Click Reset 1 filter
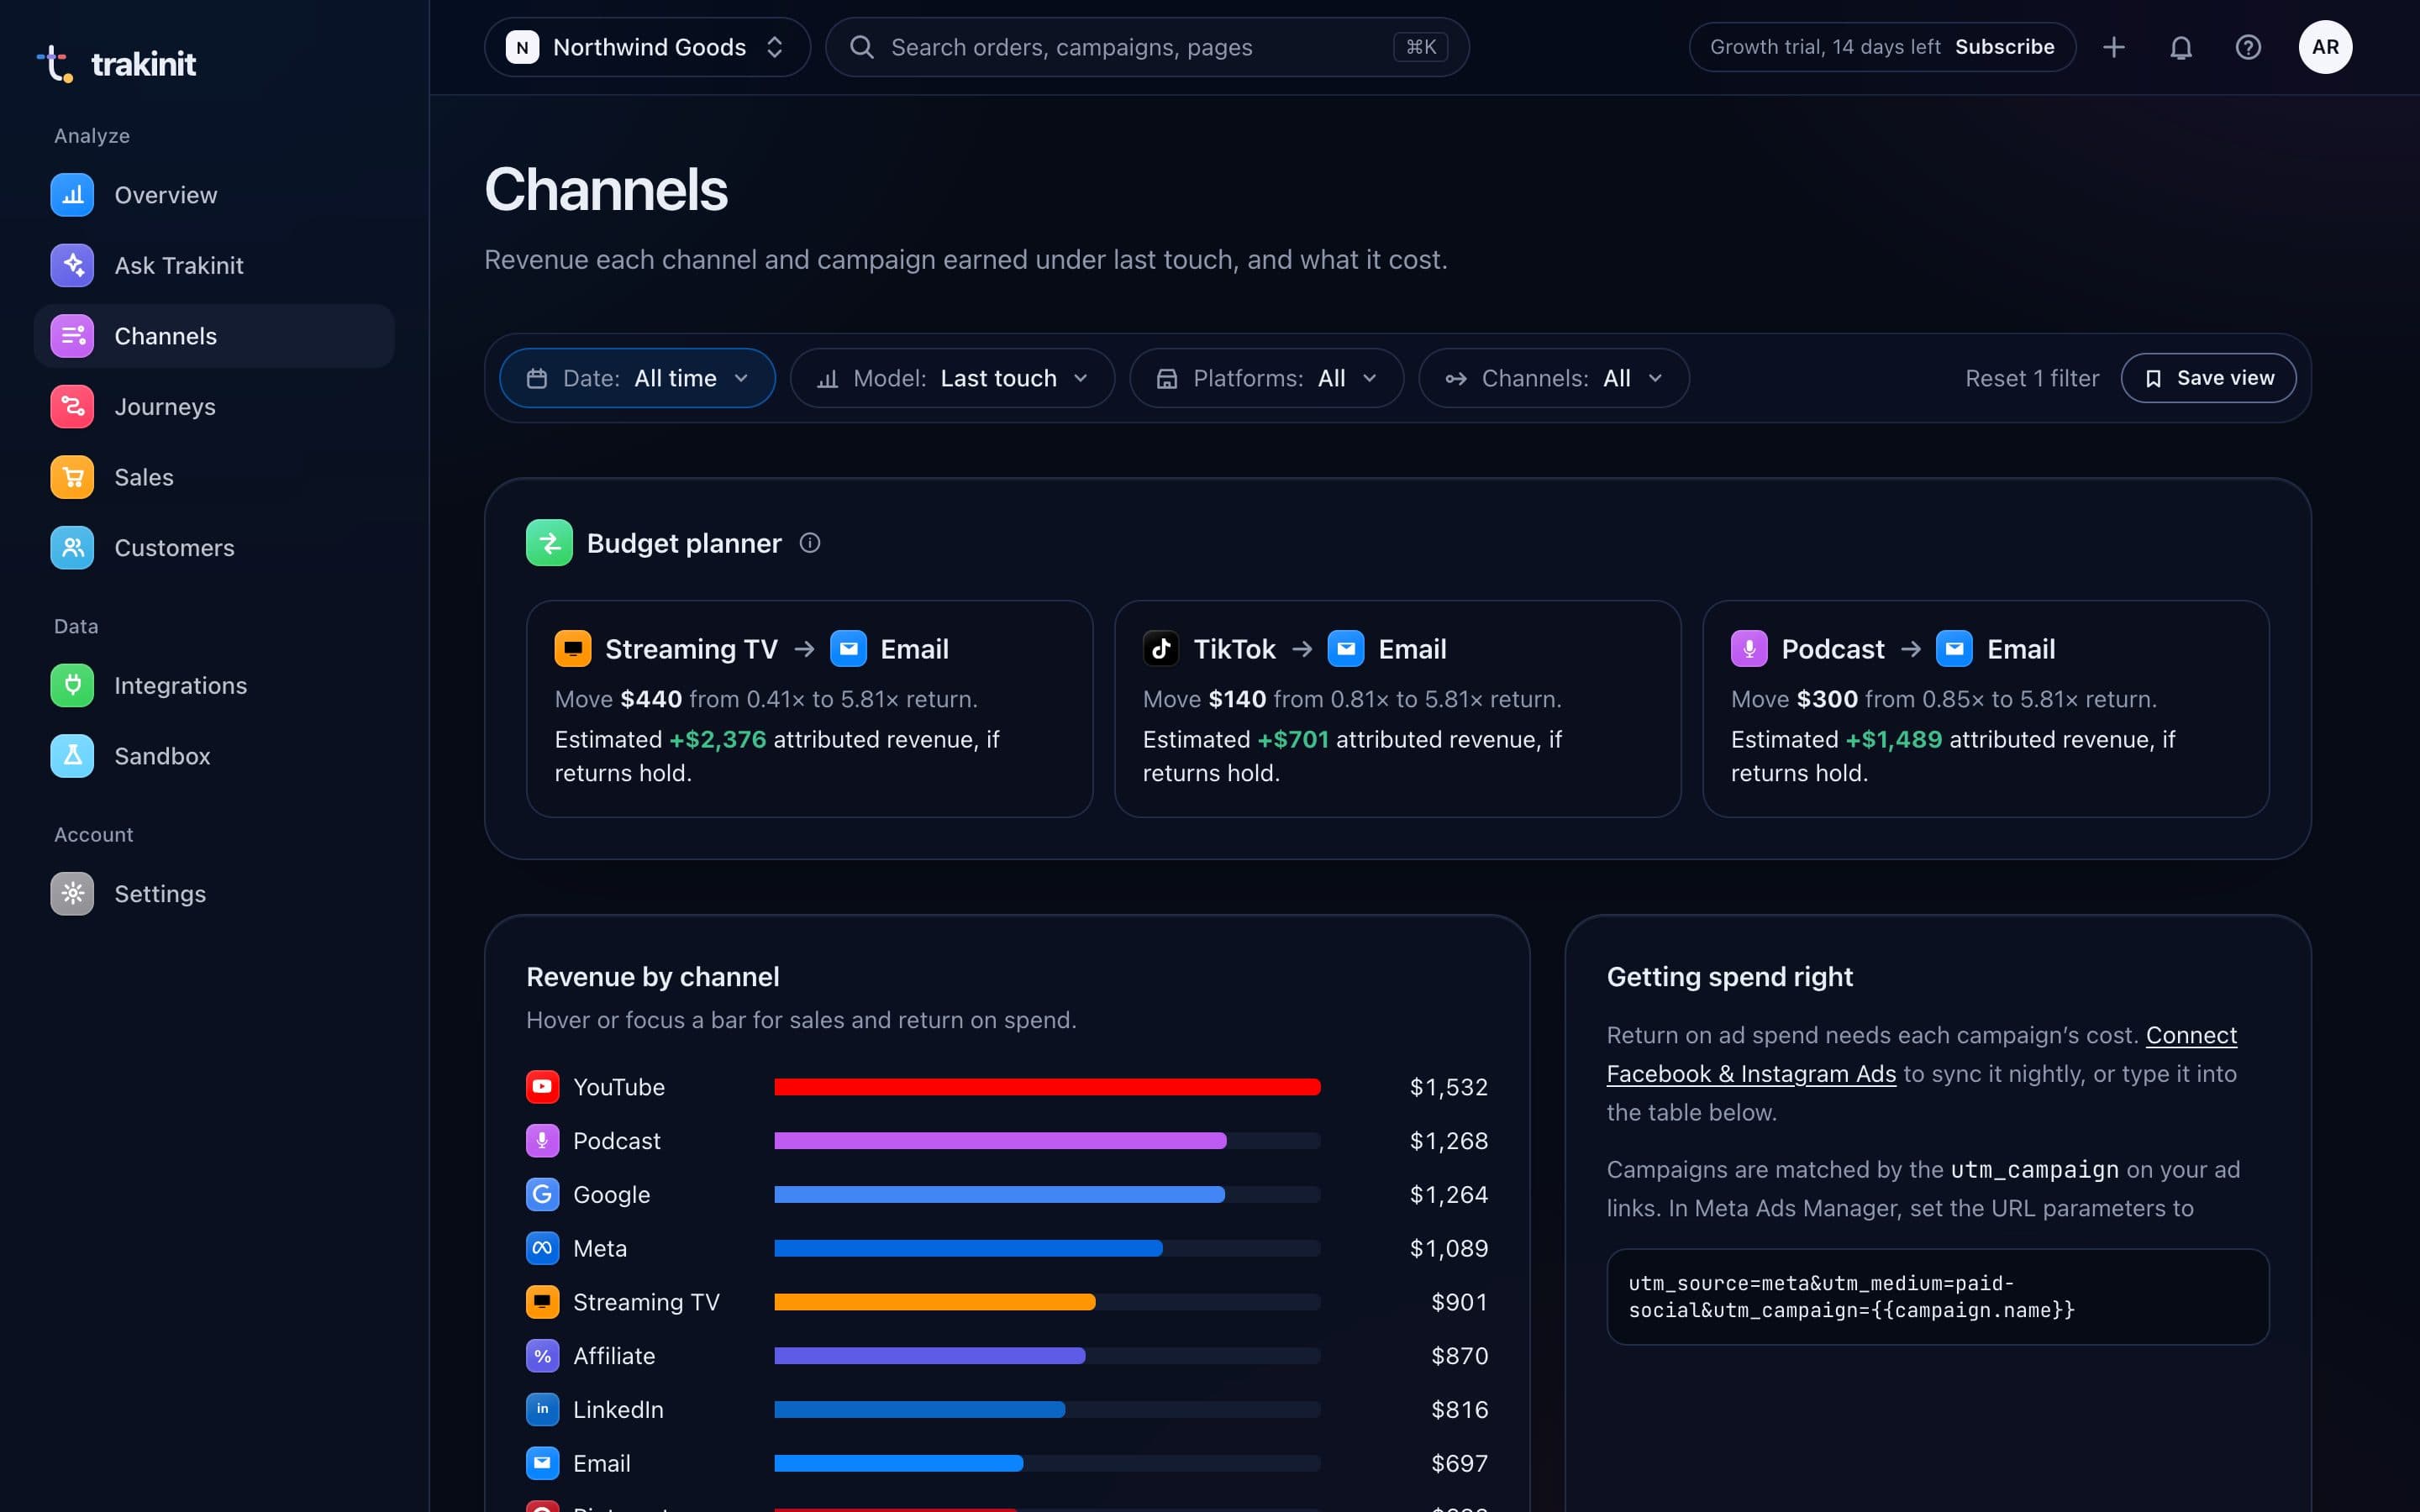Image resolution: width=2420 pixels, height=1512 pixels. click(x=2031, y=378)
